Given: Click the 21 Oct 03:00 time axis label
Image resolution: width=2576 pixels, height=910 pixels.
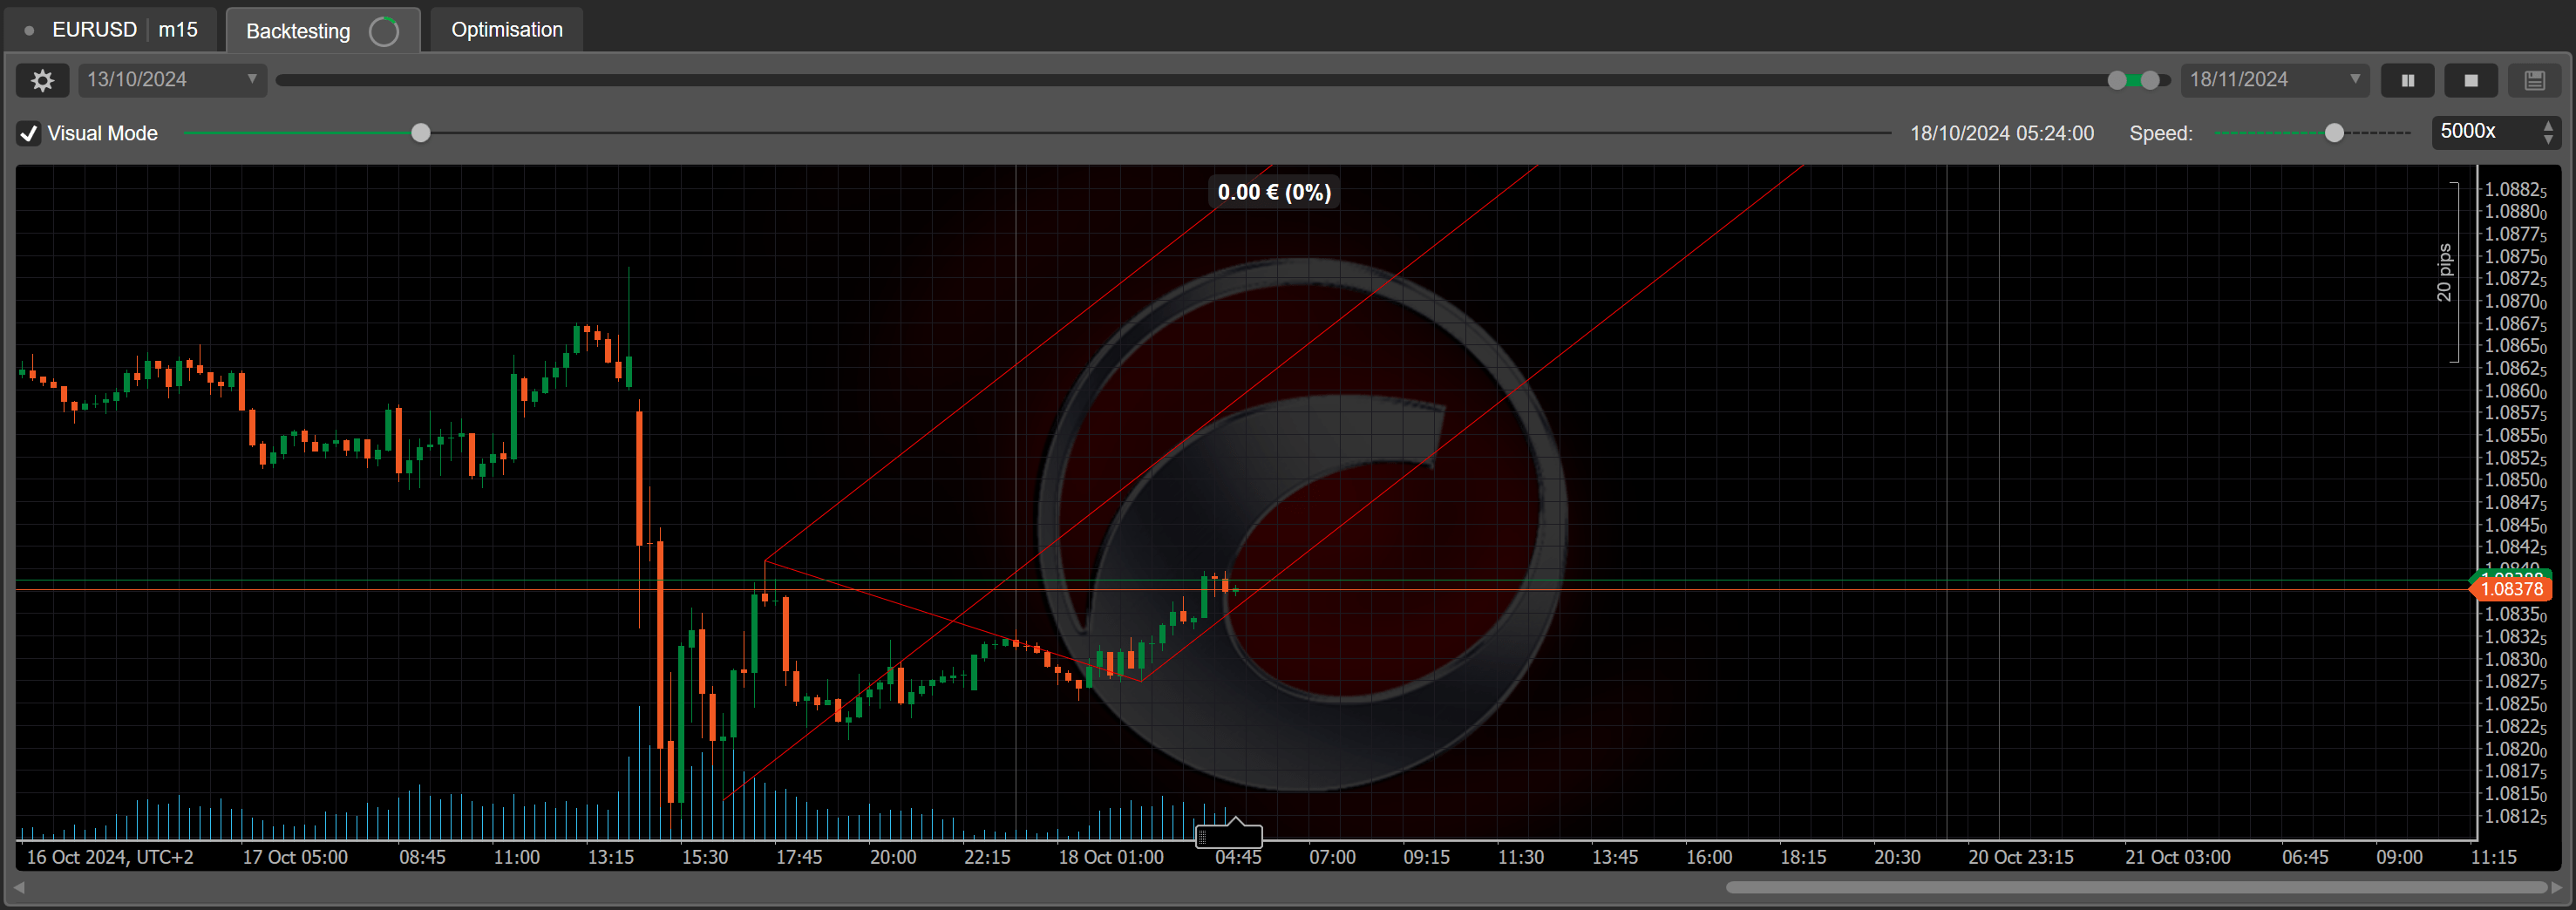Looking at the screenshot, I should (x=2177, y=858).
